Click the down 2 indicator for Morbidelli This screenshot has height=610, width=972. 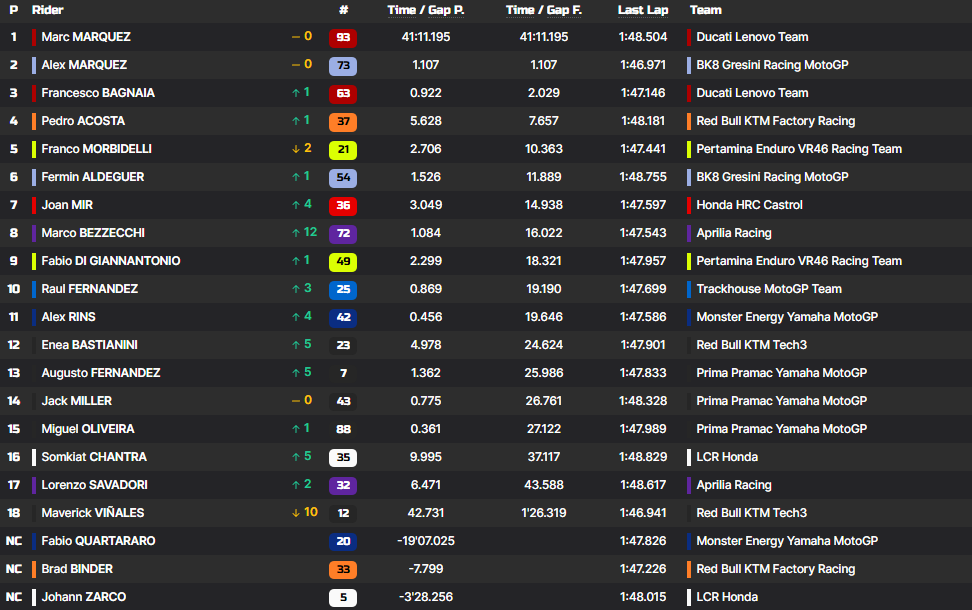tap(296, 149)
